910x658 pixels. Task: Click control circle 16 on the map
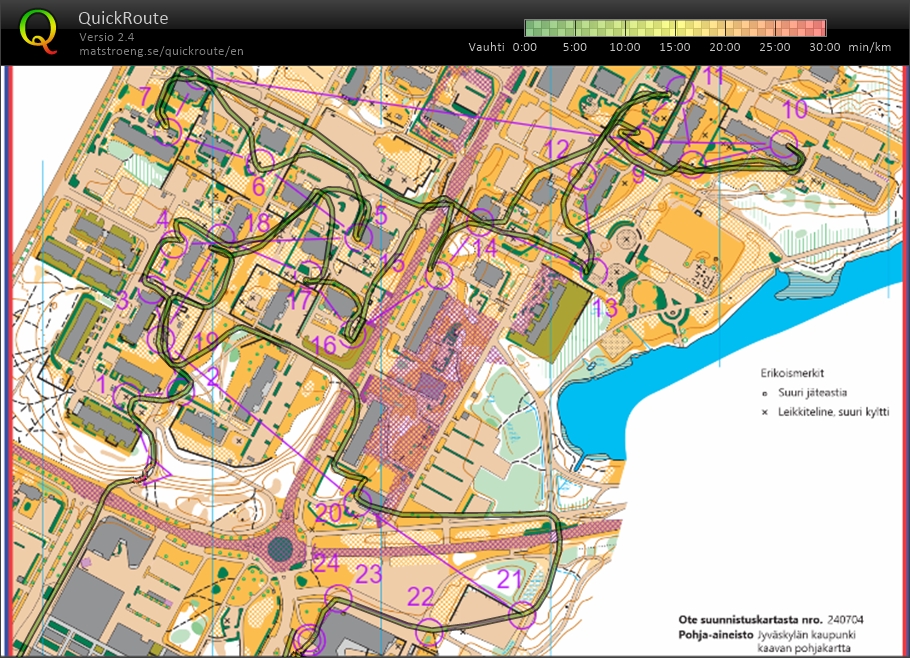[x=354, y=334]
